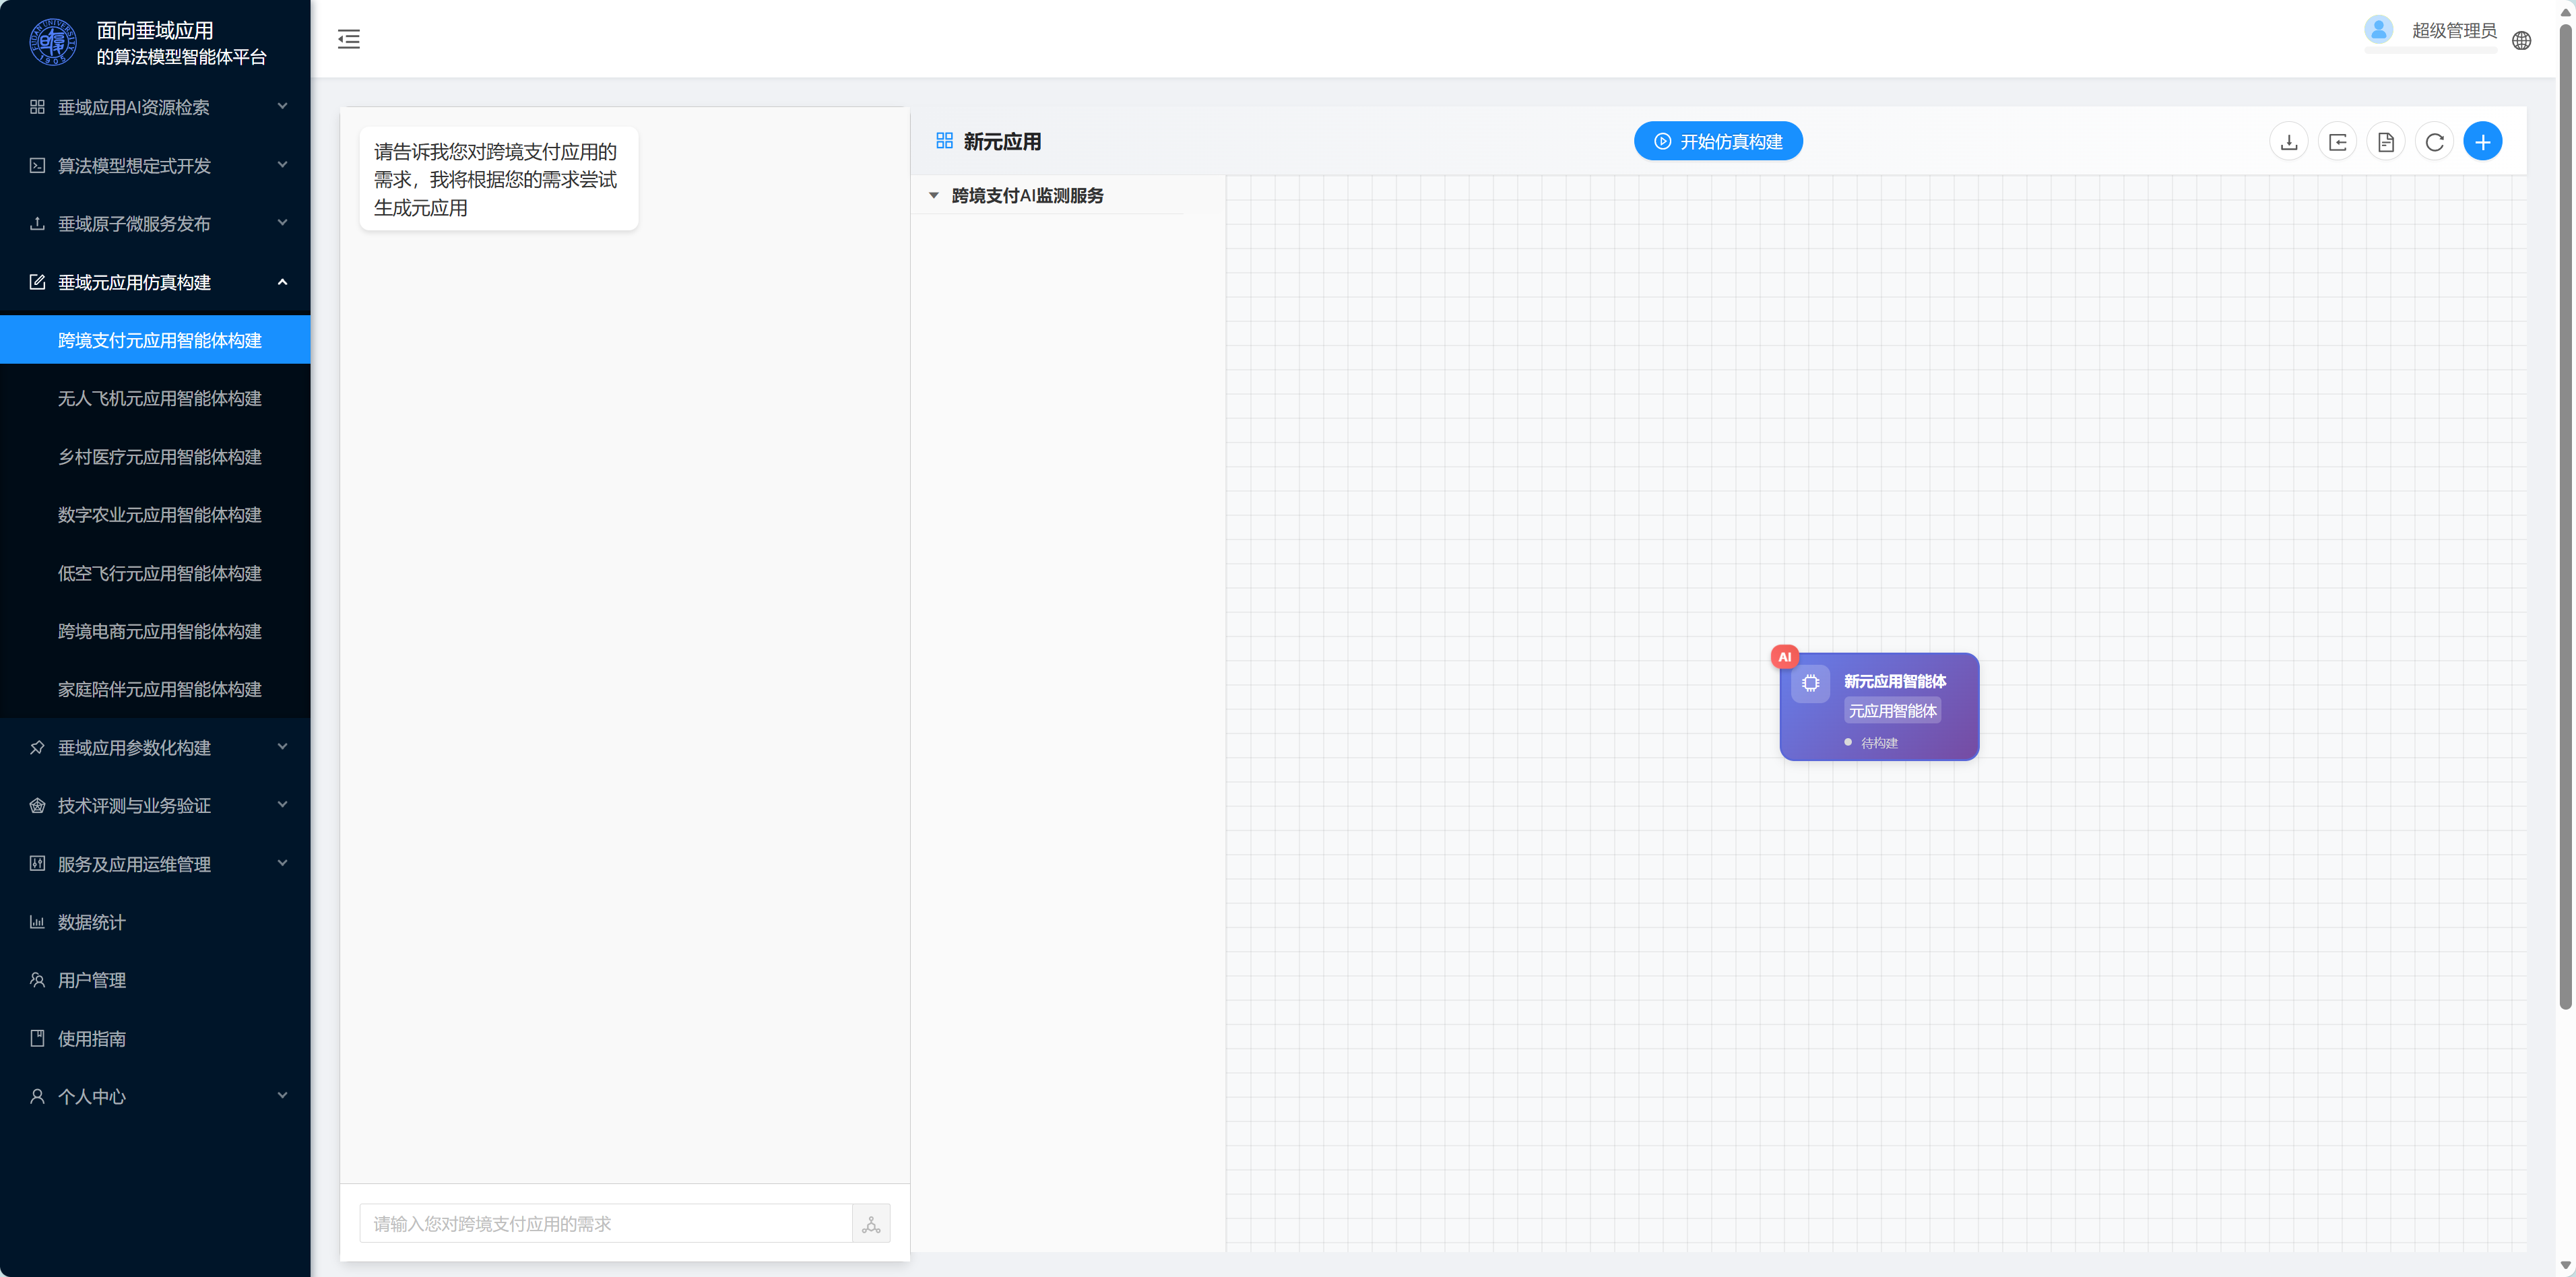
Task: Expand the 技术评测与业务验证 menu
Action: [155, 805]
